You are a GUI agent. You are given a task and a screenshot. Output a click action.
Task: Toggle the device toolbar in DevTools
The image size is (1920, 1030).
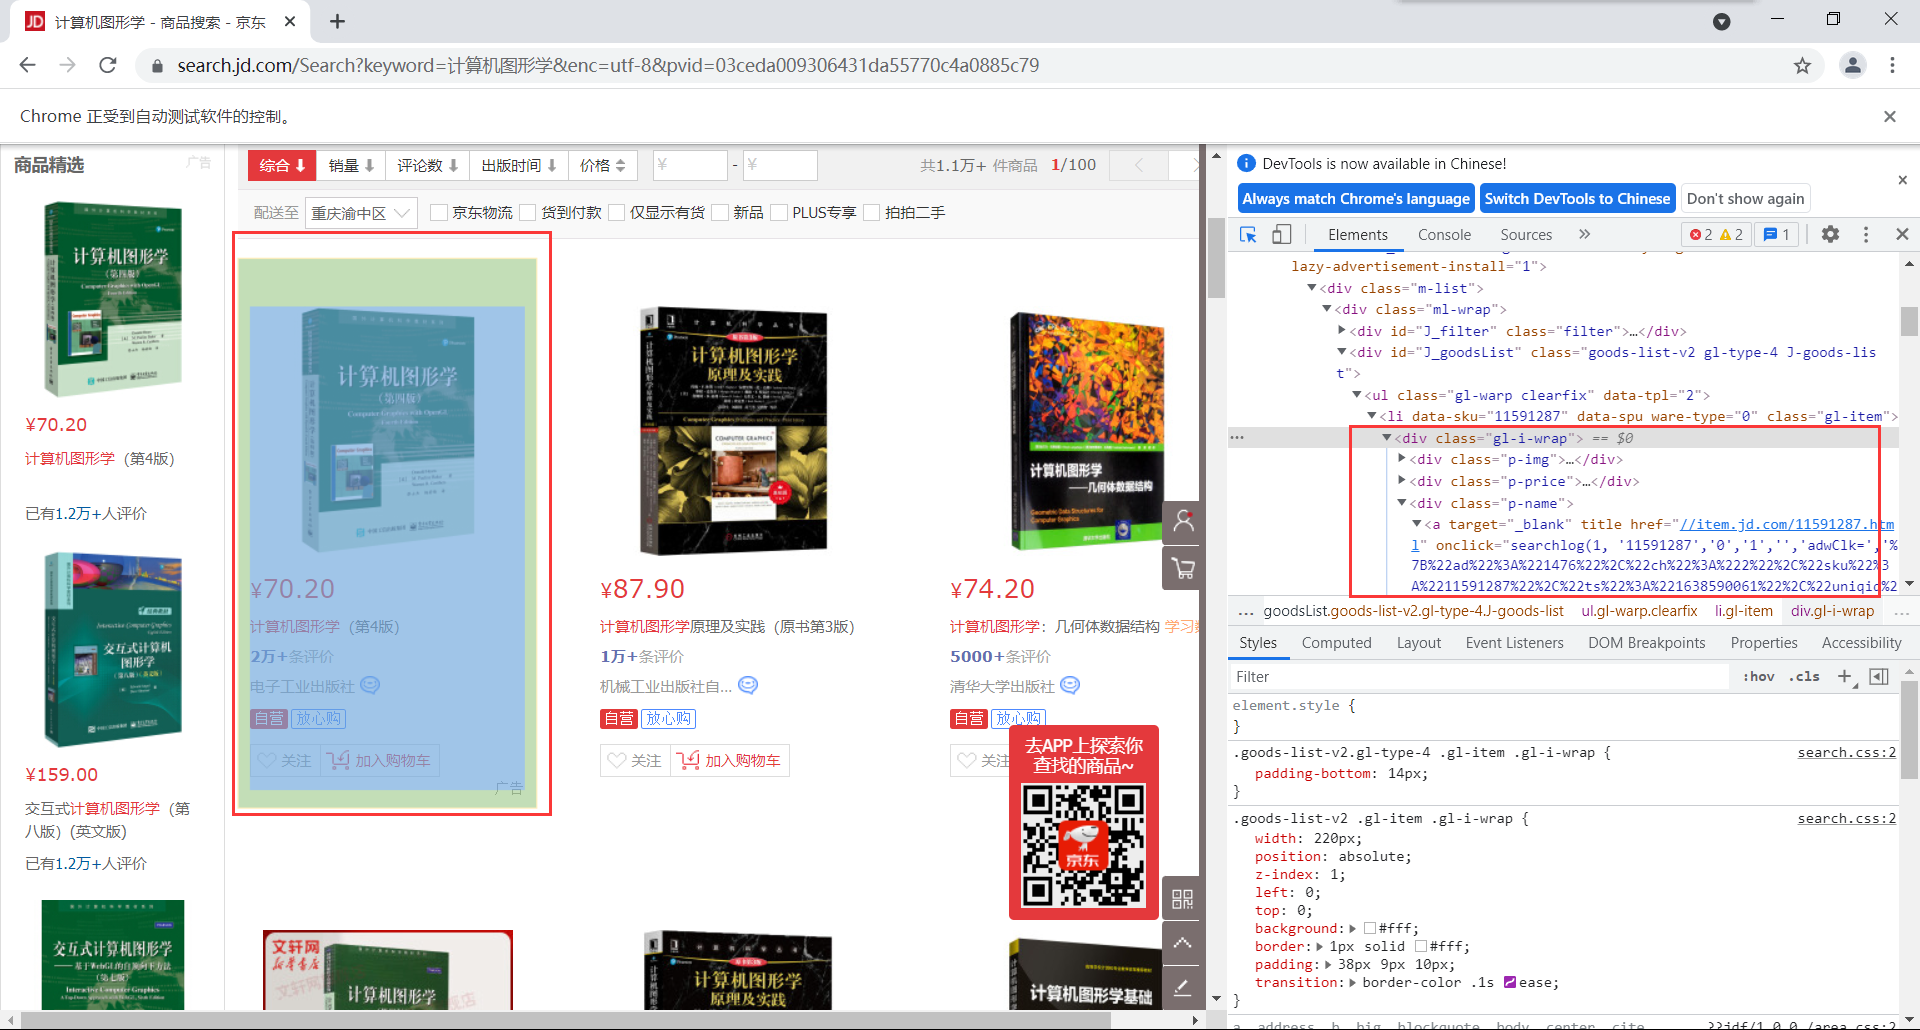tap(1282, 234)
